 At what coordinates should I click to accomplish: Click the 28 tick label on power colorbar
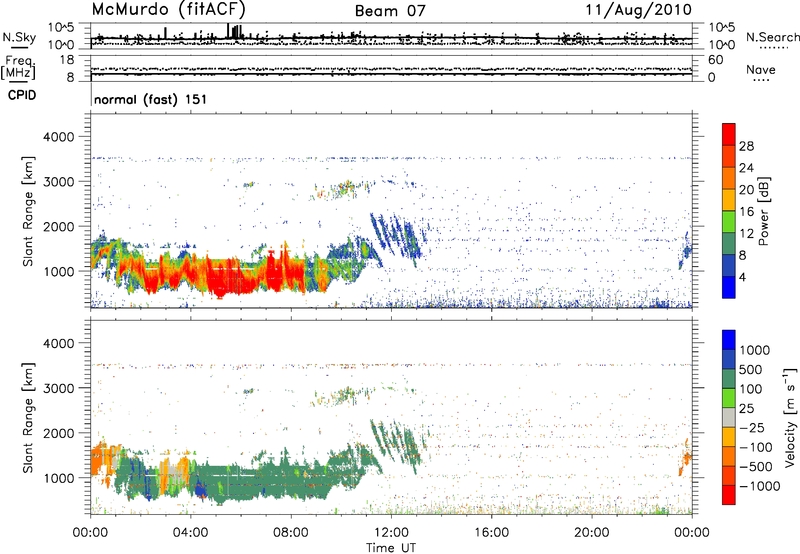coord(746,146)
